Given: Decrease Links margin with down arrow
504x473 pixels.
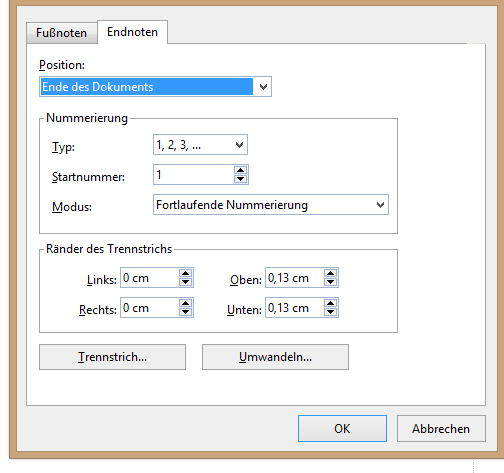Looking at the screenshot, I should pyautogui.click(x=185, y=282).
